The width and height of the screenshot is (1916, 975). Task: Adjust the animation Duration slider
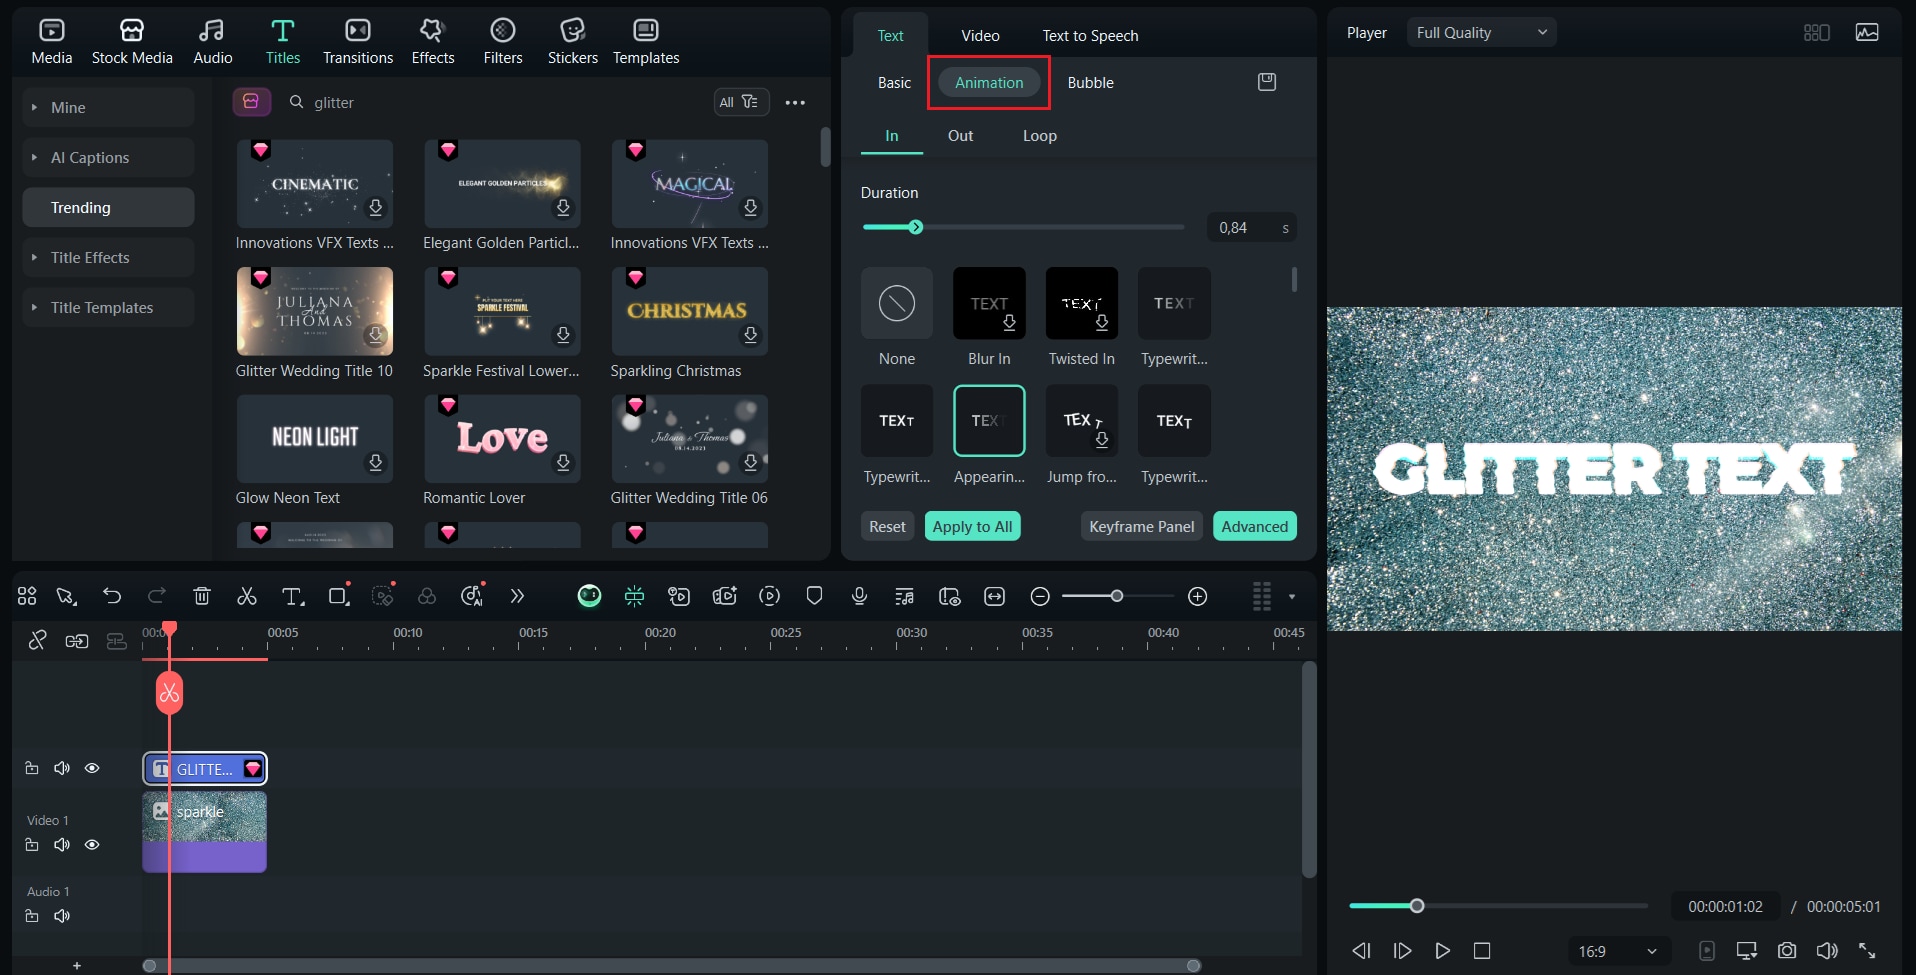coord(1023,227)
